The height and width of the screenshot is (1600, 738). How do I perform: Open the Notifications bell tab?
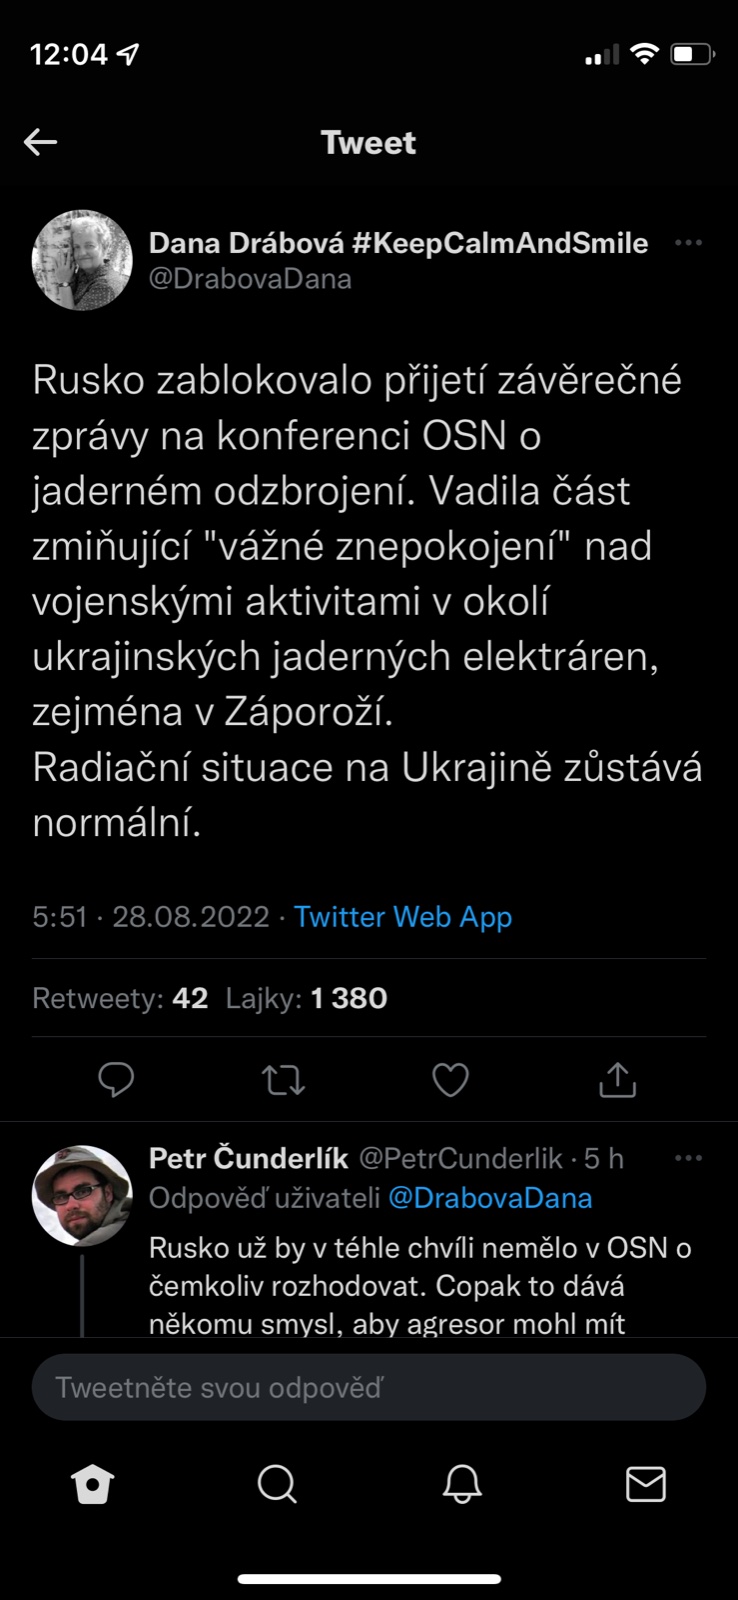462,1485
